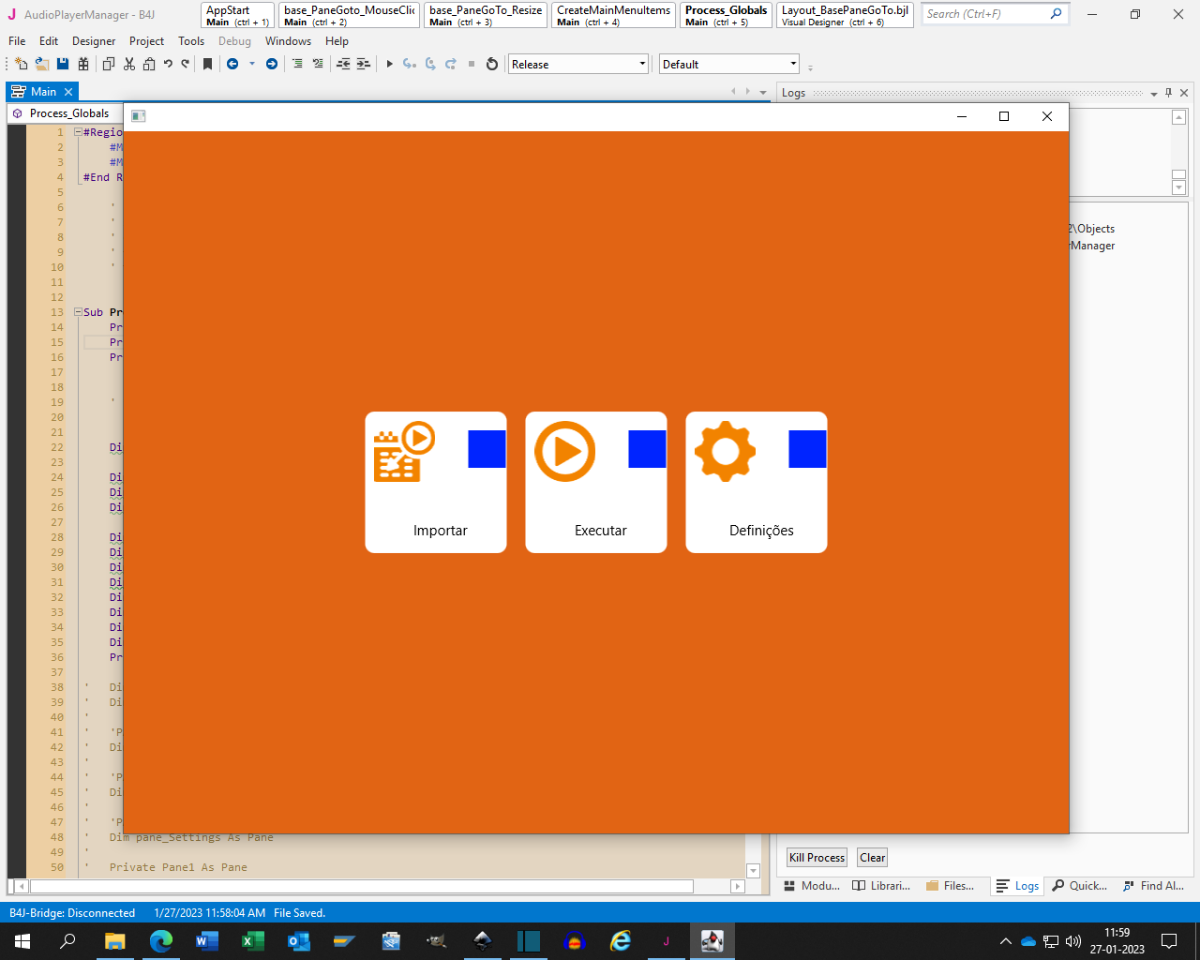This screenshot has height=960, width=1200.
Task: Click the Undo arrow in toolbar
Action: pyautogui.click(x=168, y=64)
